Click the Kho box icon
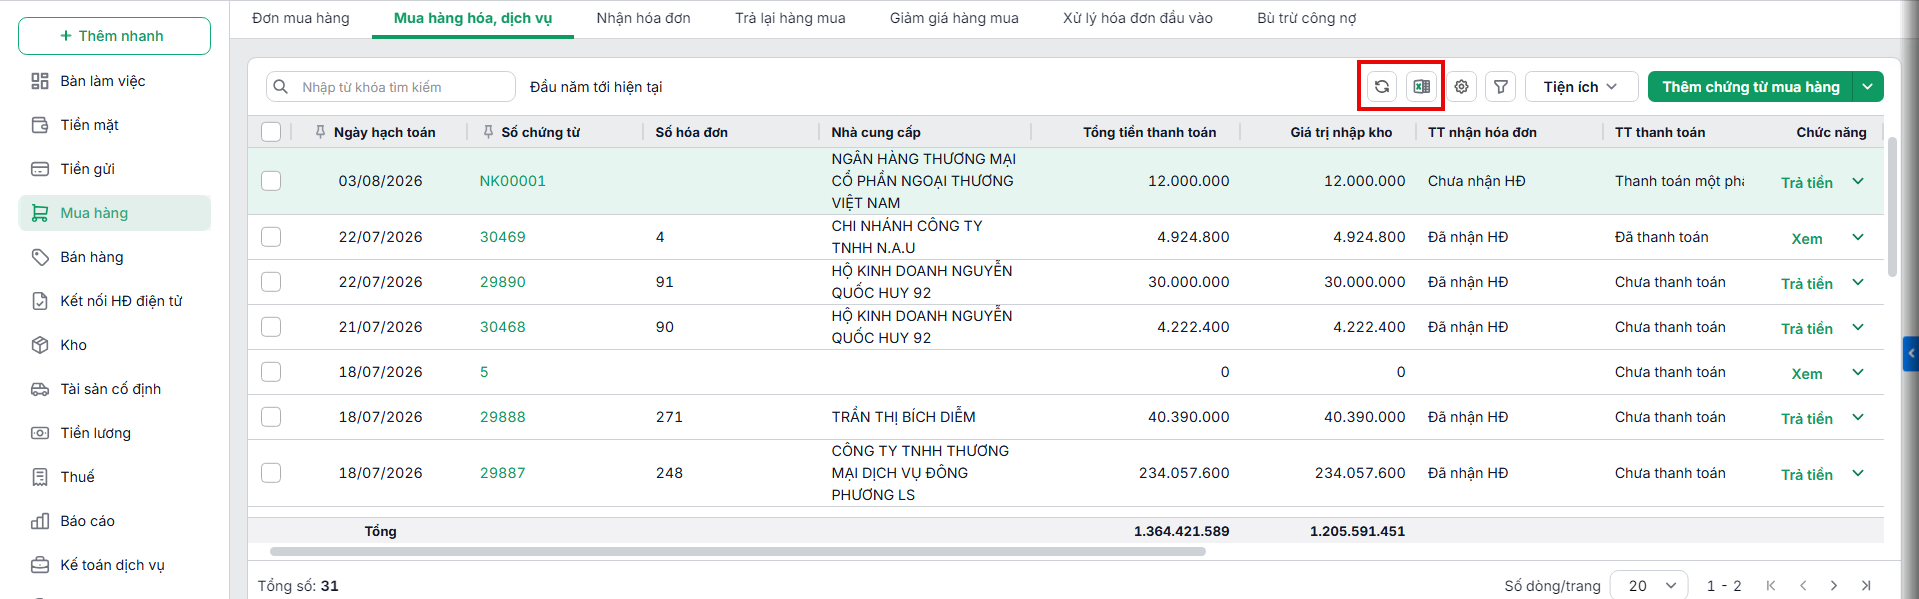 (40, 345)
